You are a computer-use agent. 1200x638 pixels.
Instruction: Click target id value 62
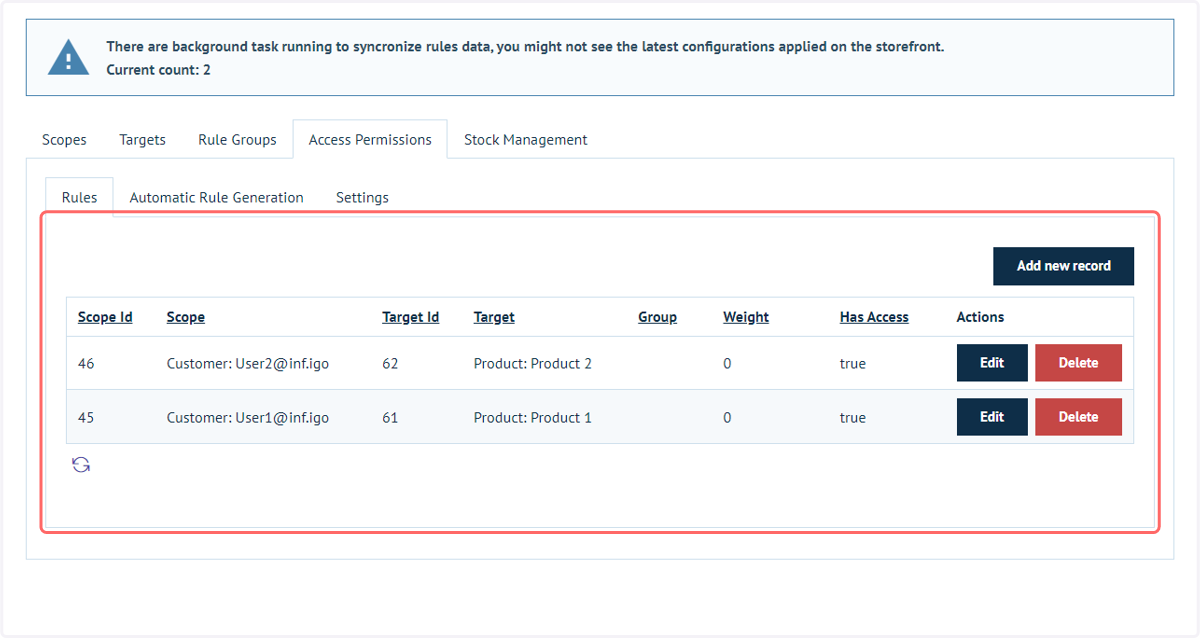click(390, 364)
